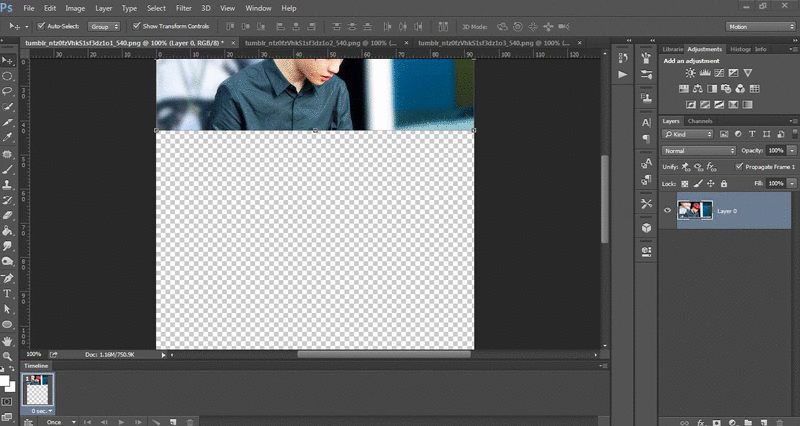Open the Character panel icon

pos(646,122)
